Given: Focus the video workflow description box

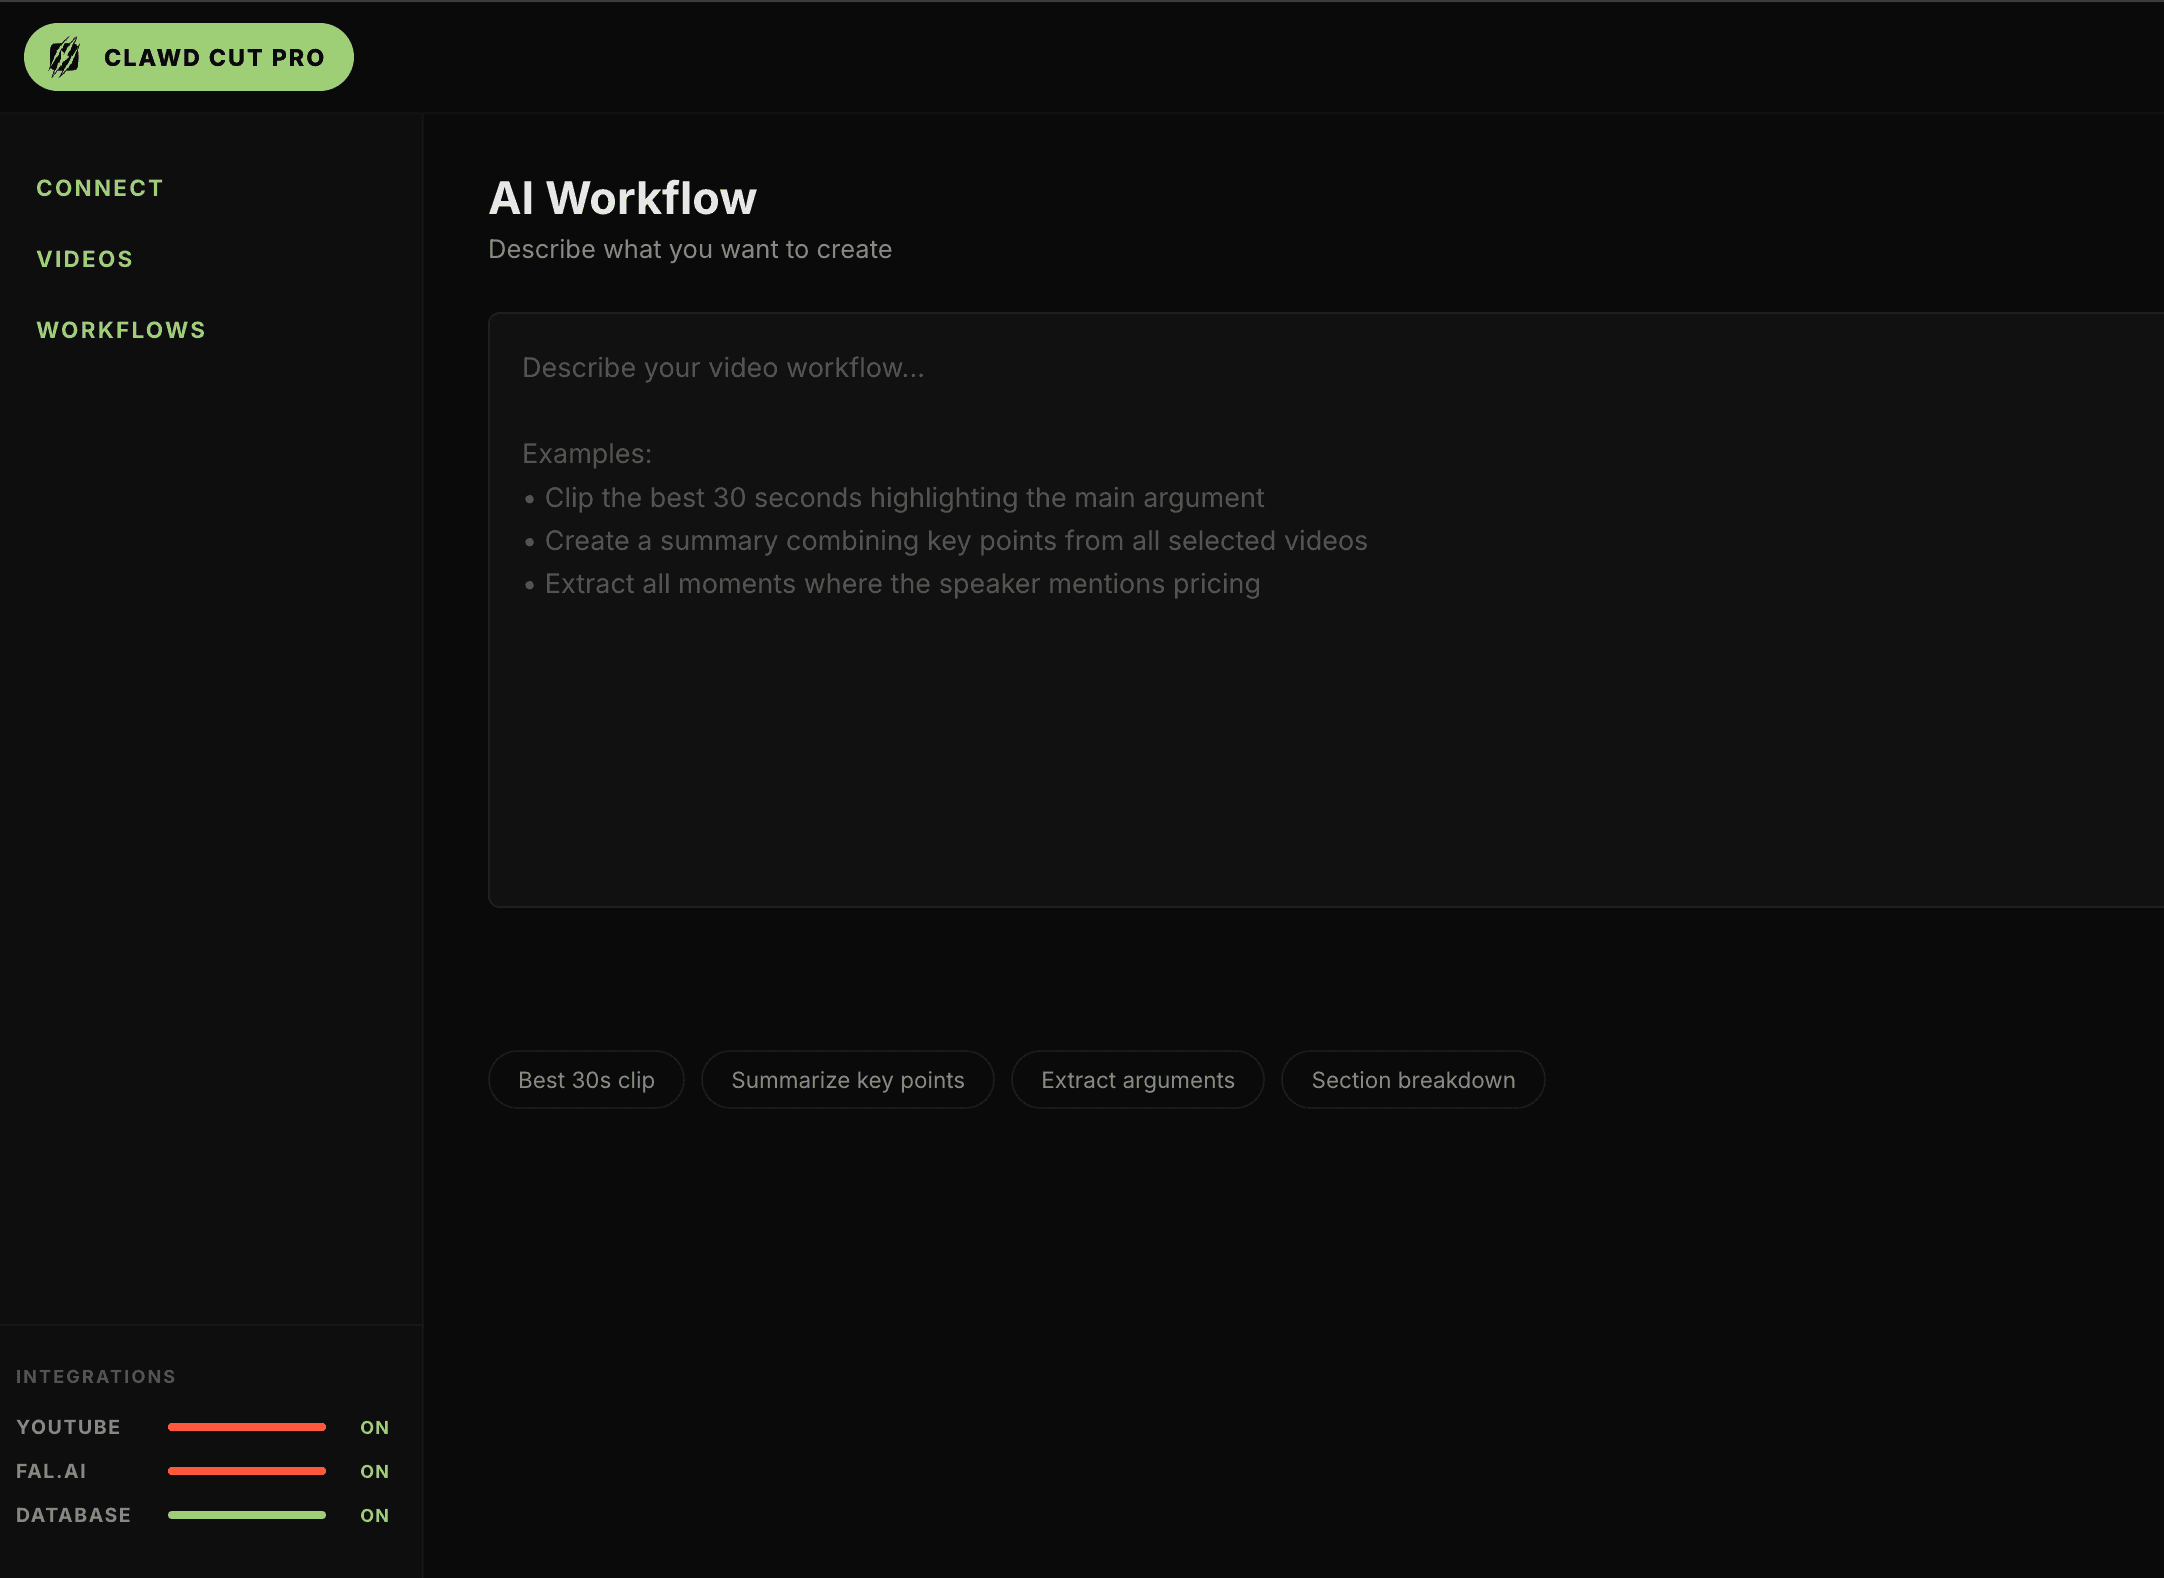Looking at the screenshot, I should [x=1326, y=610].
